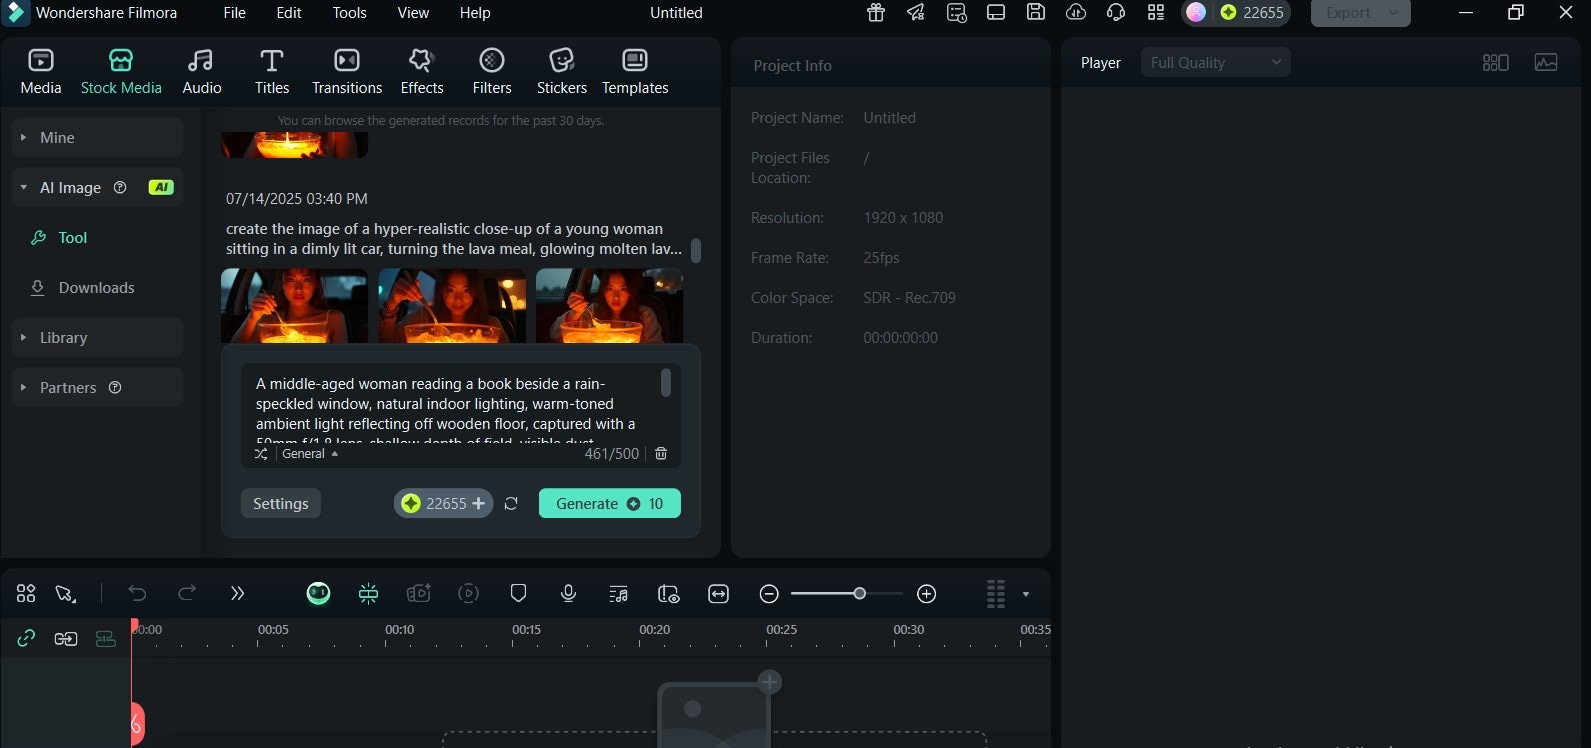Viewport: 1591px width, 748px height.
Task: Click the headset support icon
Action: (x=1116, y=12)
